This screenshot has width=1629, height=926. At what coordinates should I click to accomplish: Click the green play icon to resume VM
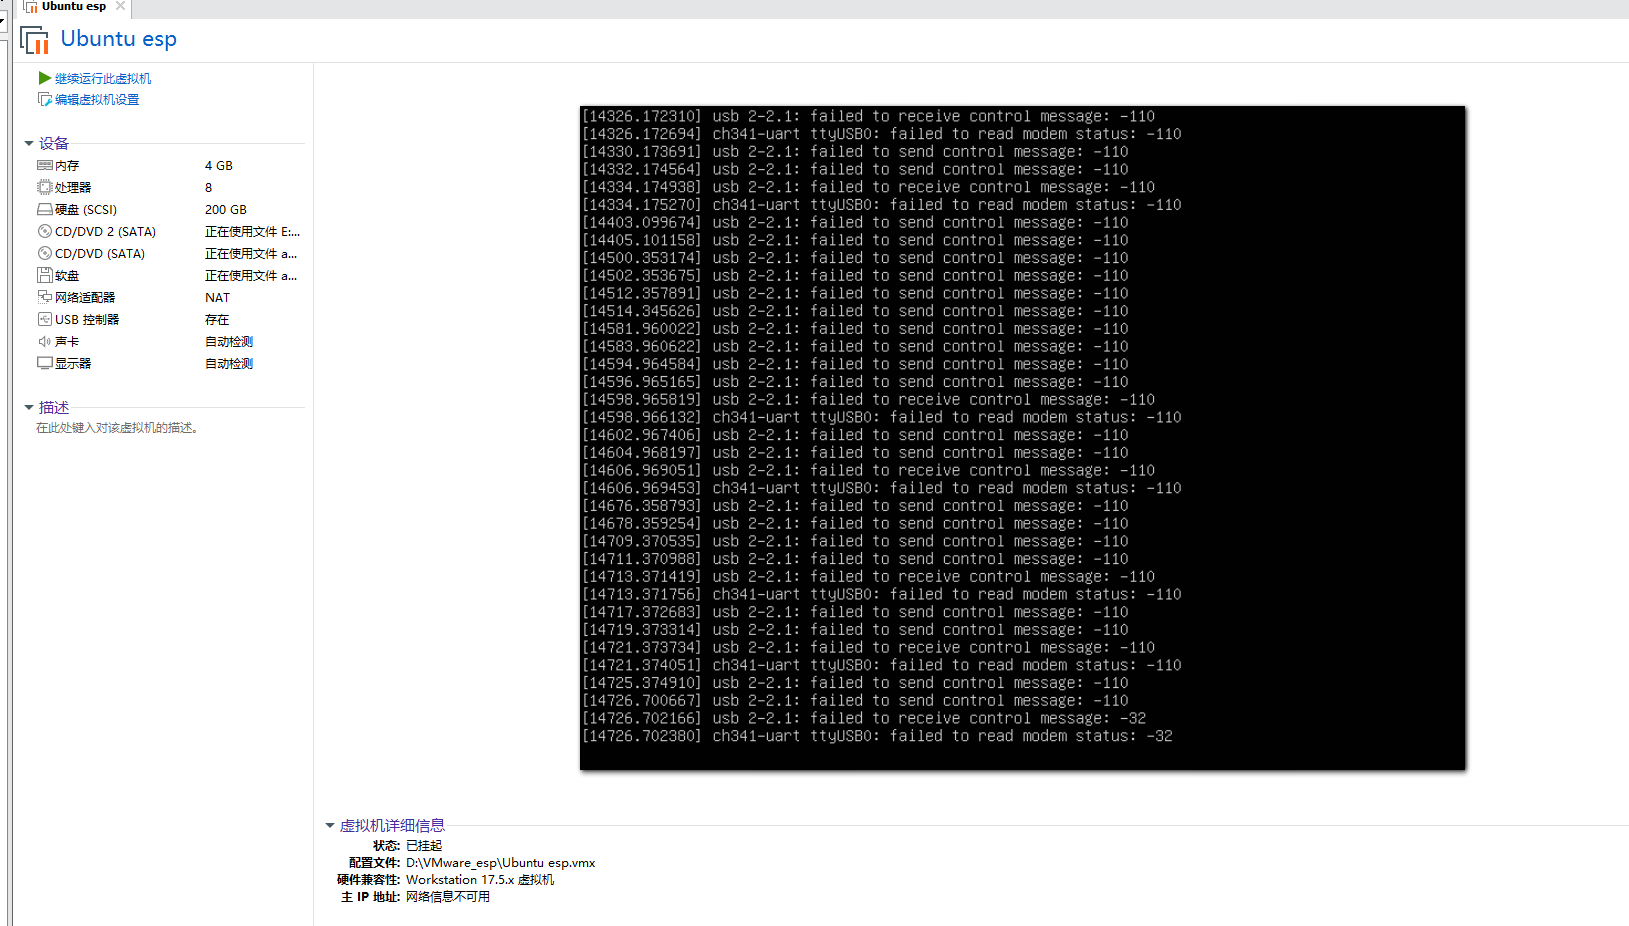44,78
